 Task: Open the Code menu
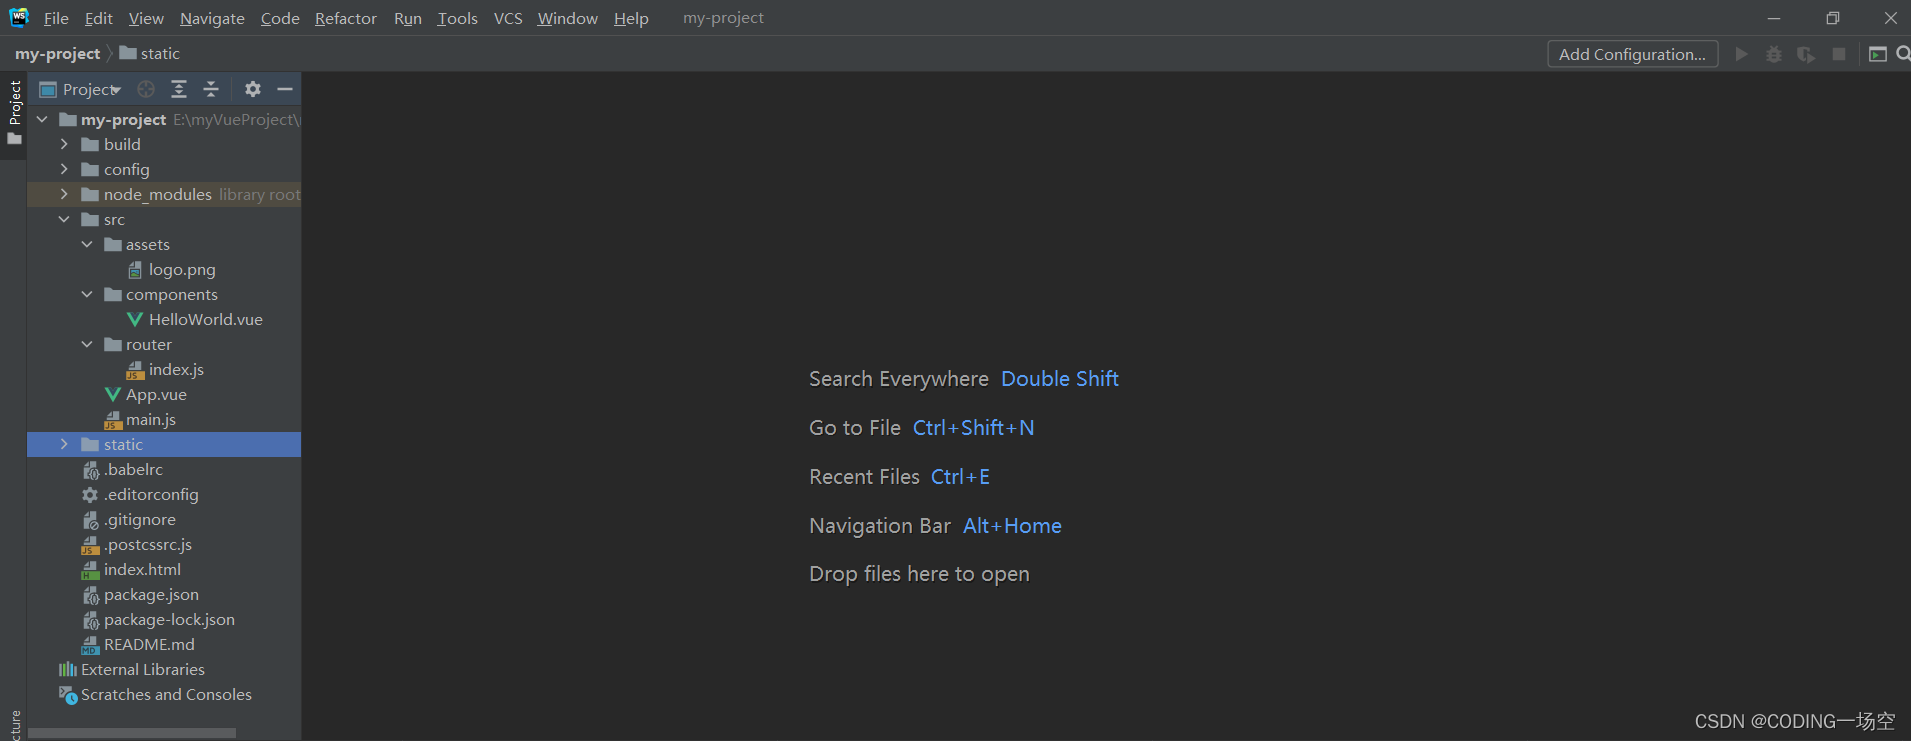280,18
